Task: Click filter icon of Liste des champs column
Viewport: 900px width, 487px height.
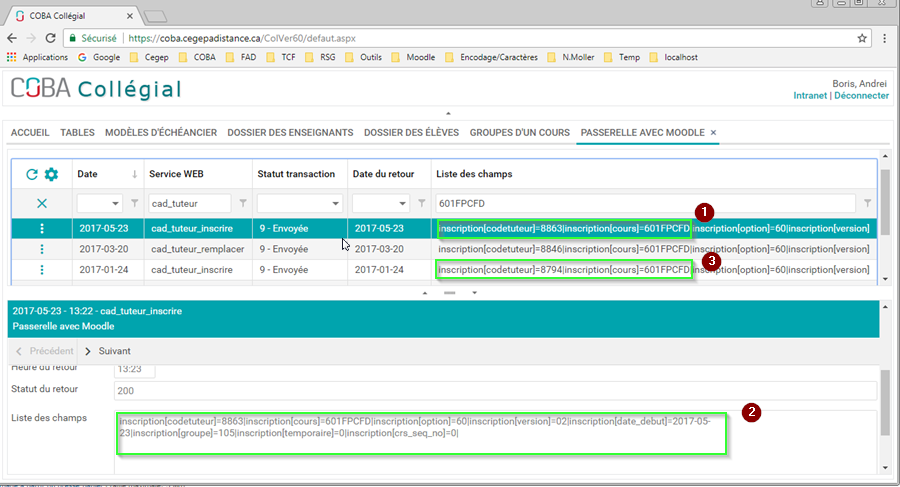Action: tap(867, 203)
